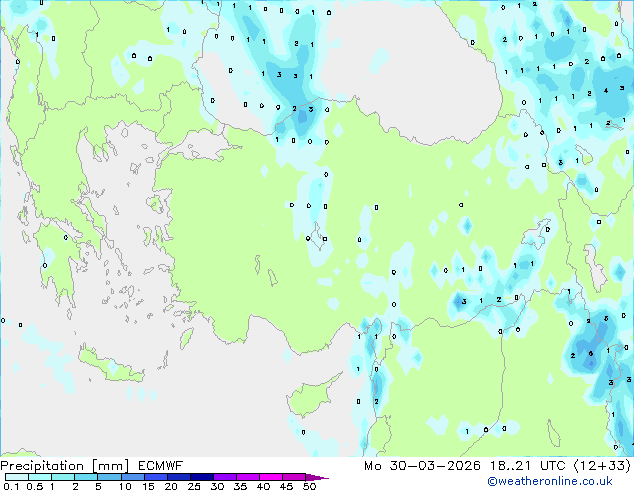Click the '(12+33)' forecast run text
634x490 pixels.
[602, 466]
